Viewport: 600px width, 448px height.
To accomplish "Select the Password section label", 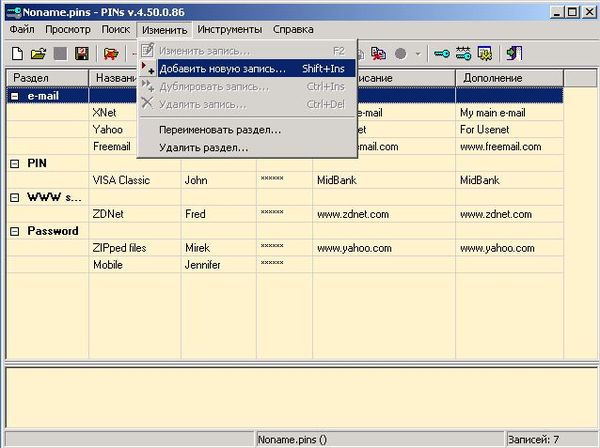I will coord(53,231).
